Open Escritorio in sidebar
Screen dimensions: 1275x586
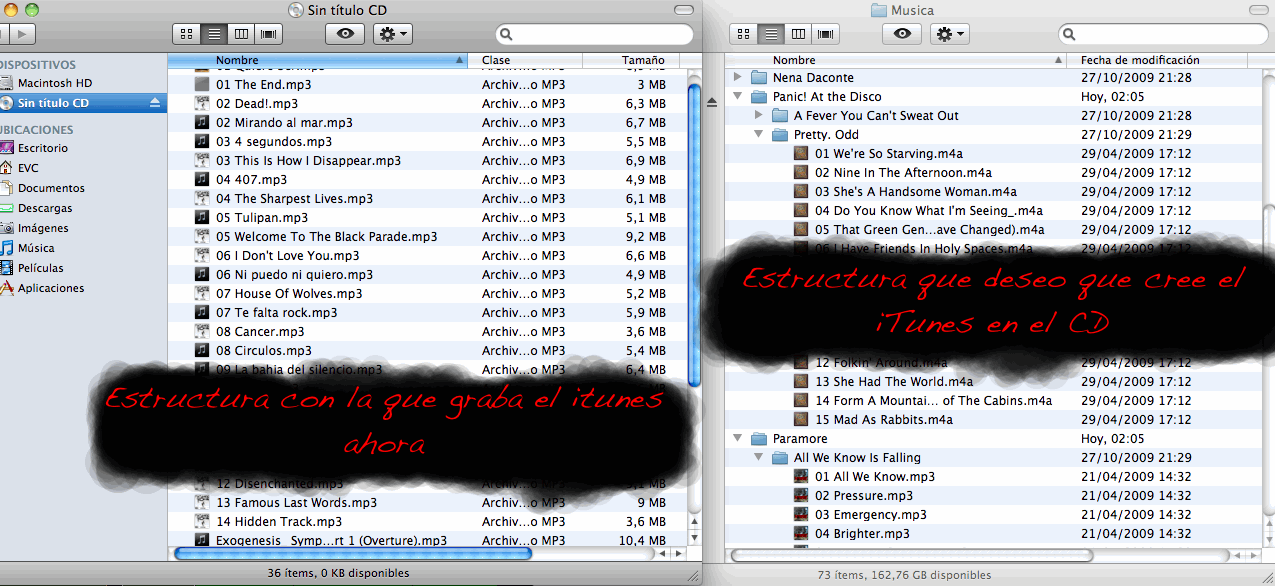[x=43, y=148]
